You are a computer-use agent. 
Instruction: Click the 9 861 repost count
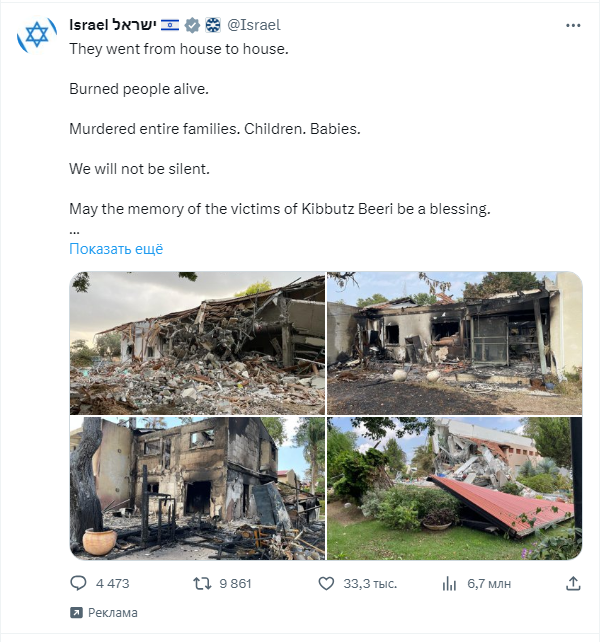coord(234,582)
